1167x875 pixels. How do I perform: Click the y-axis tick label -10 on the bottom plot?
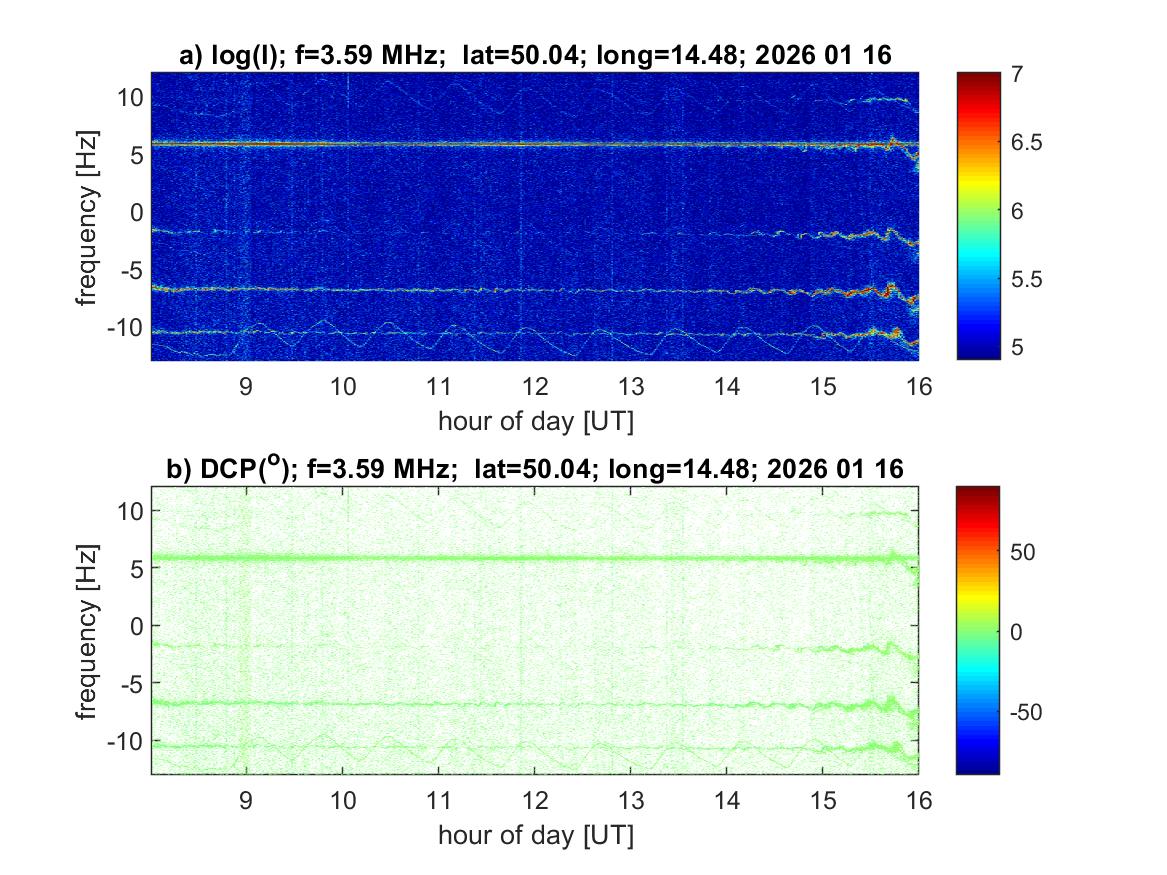point(128,741)
